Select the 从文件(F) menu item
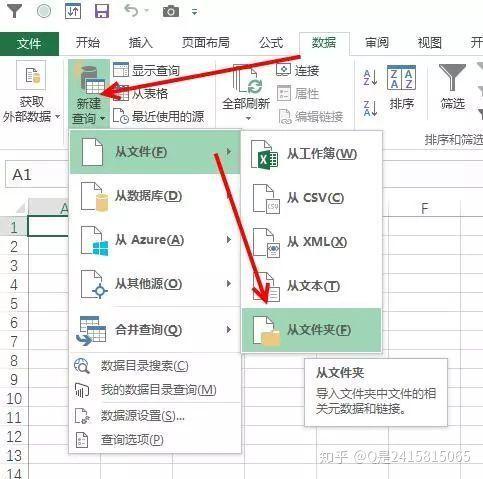The image size is (483, 479). (x=155, y=152)
